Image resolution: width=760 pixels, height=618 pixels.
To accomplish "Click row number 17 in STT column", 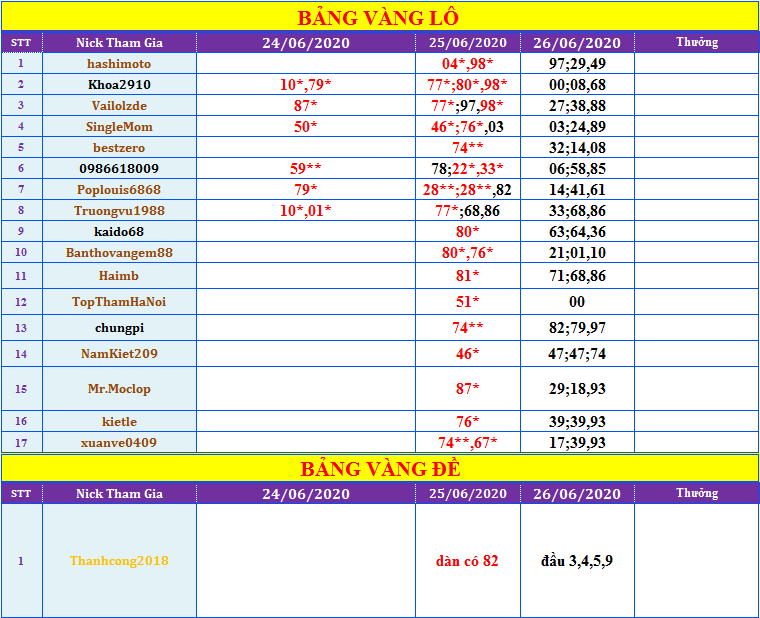I will [21, 443].
